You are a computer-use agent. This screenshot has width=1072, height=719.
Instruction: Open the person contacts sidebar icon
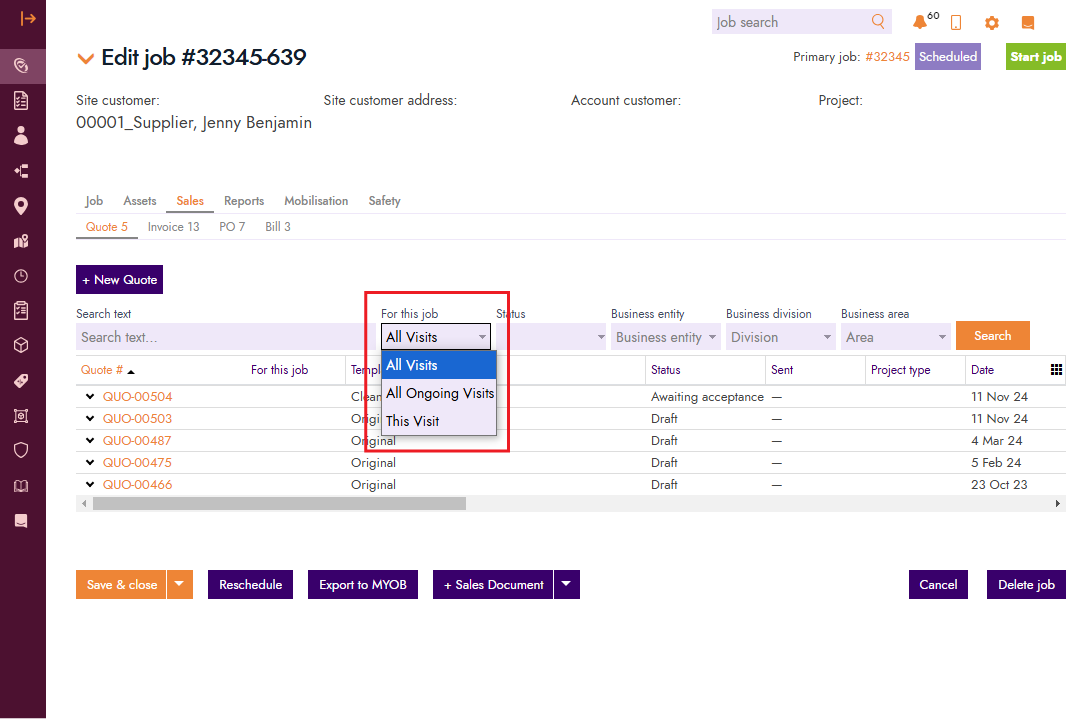[21, 135]
